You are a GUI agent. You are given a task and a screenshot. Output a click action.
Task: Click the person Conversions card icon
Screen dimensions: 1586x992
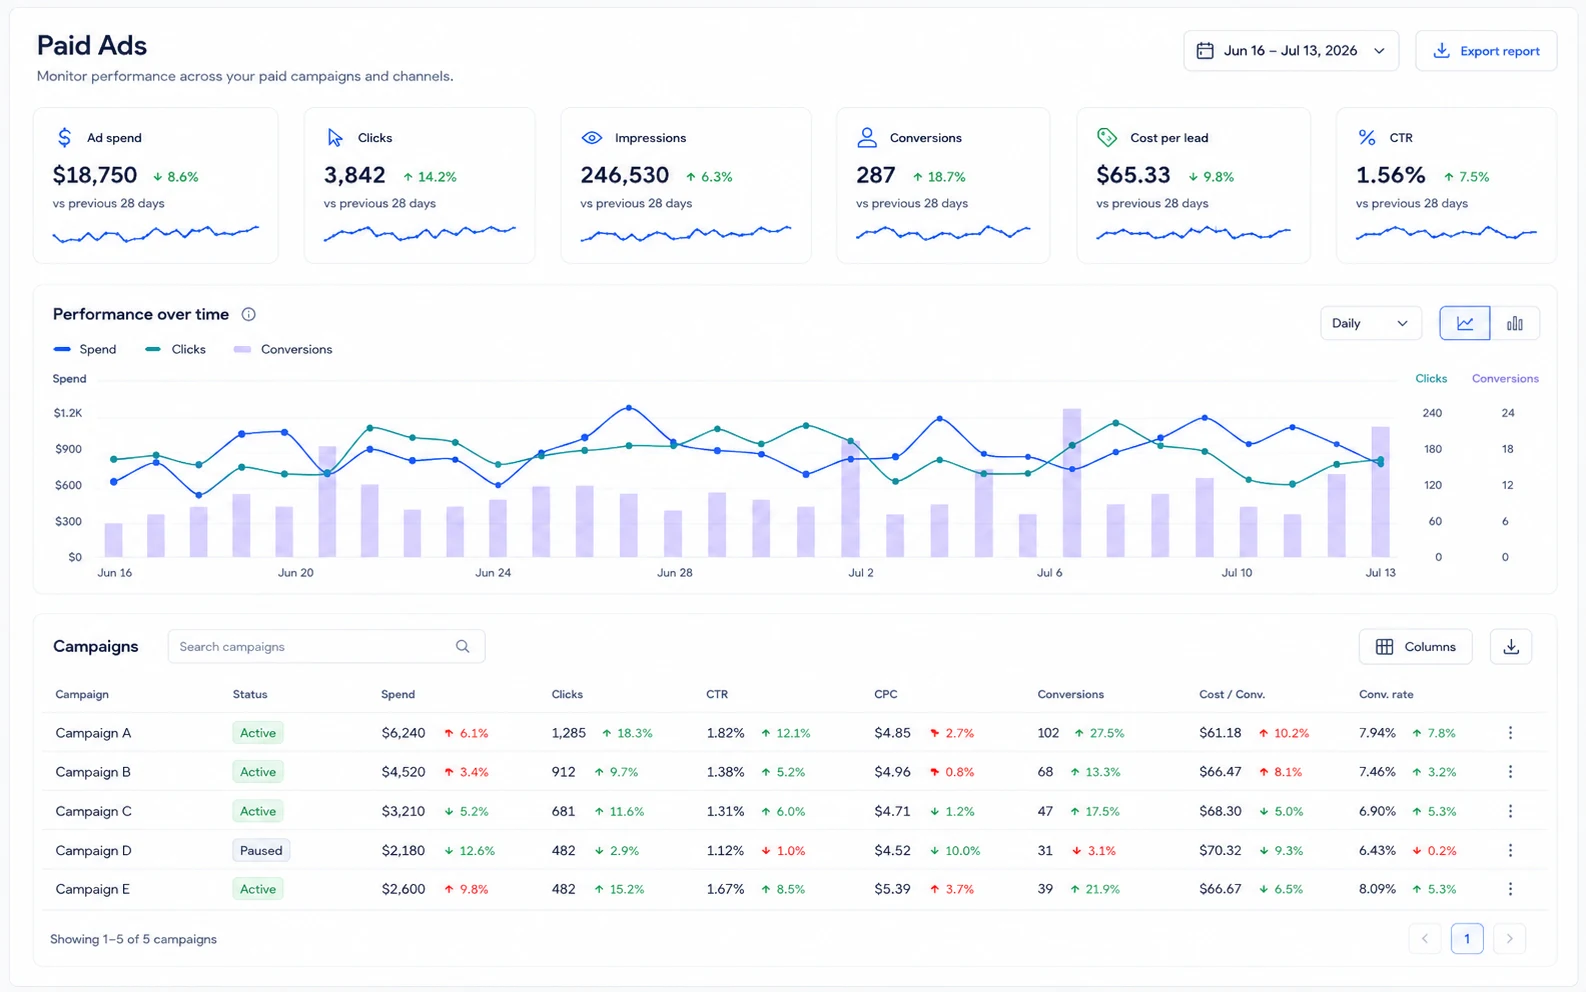[867, 138]
